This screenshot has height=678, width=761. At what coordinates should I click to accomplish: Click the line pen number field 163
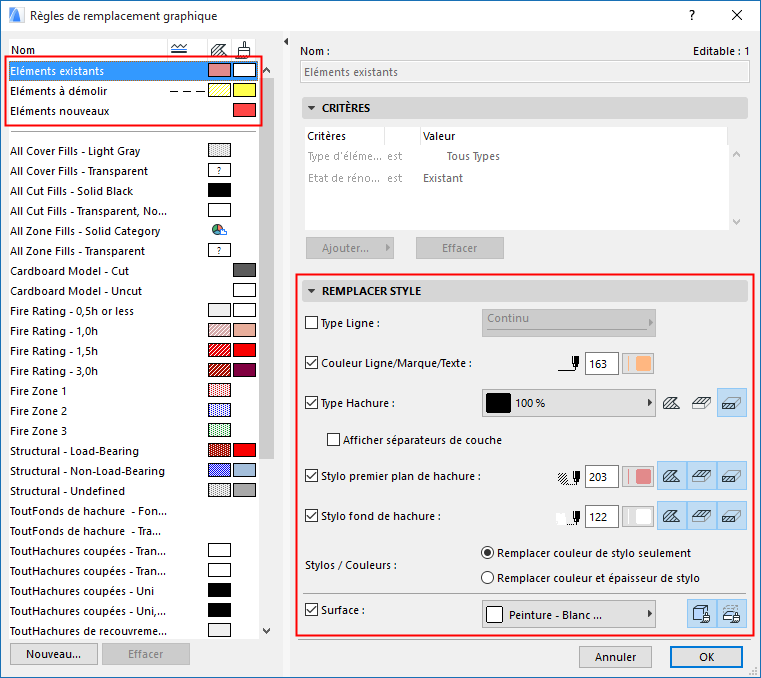[x=602, y=364]
